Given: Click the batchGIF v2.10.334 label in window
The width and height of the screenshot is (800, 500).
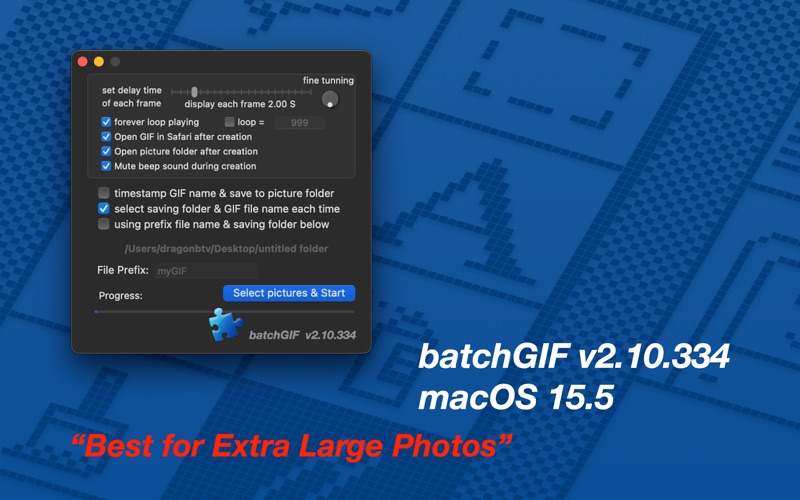Looking at the screenshot, I should tap(303, 335).
